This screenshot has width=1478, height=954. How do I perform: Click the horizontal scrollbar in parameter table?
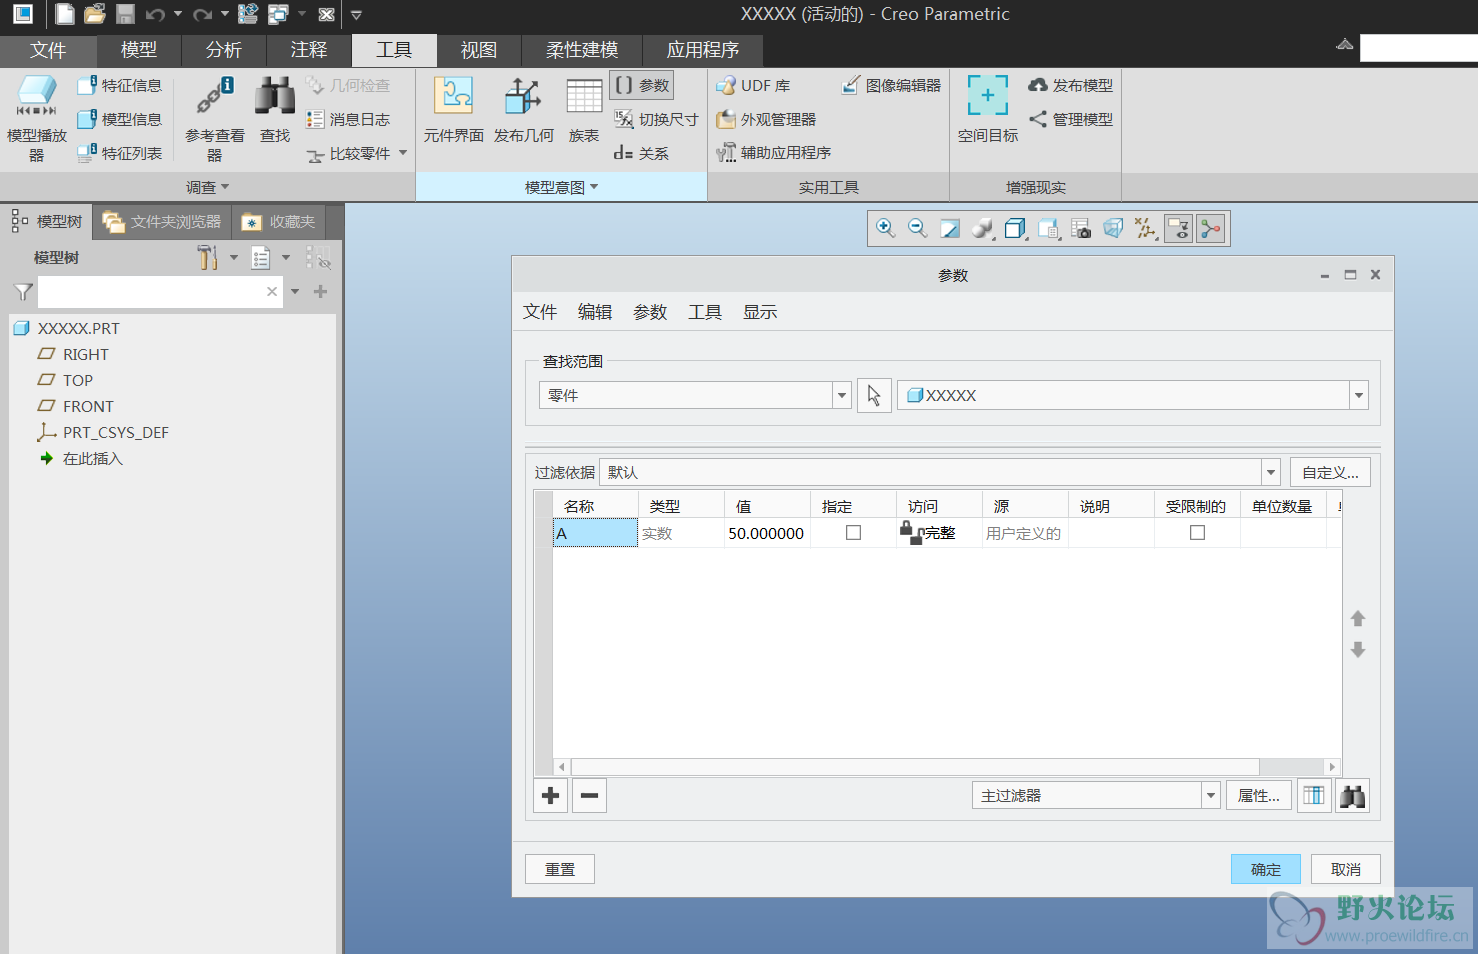tap(914, 767)
